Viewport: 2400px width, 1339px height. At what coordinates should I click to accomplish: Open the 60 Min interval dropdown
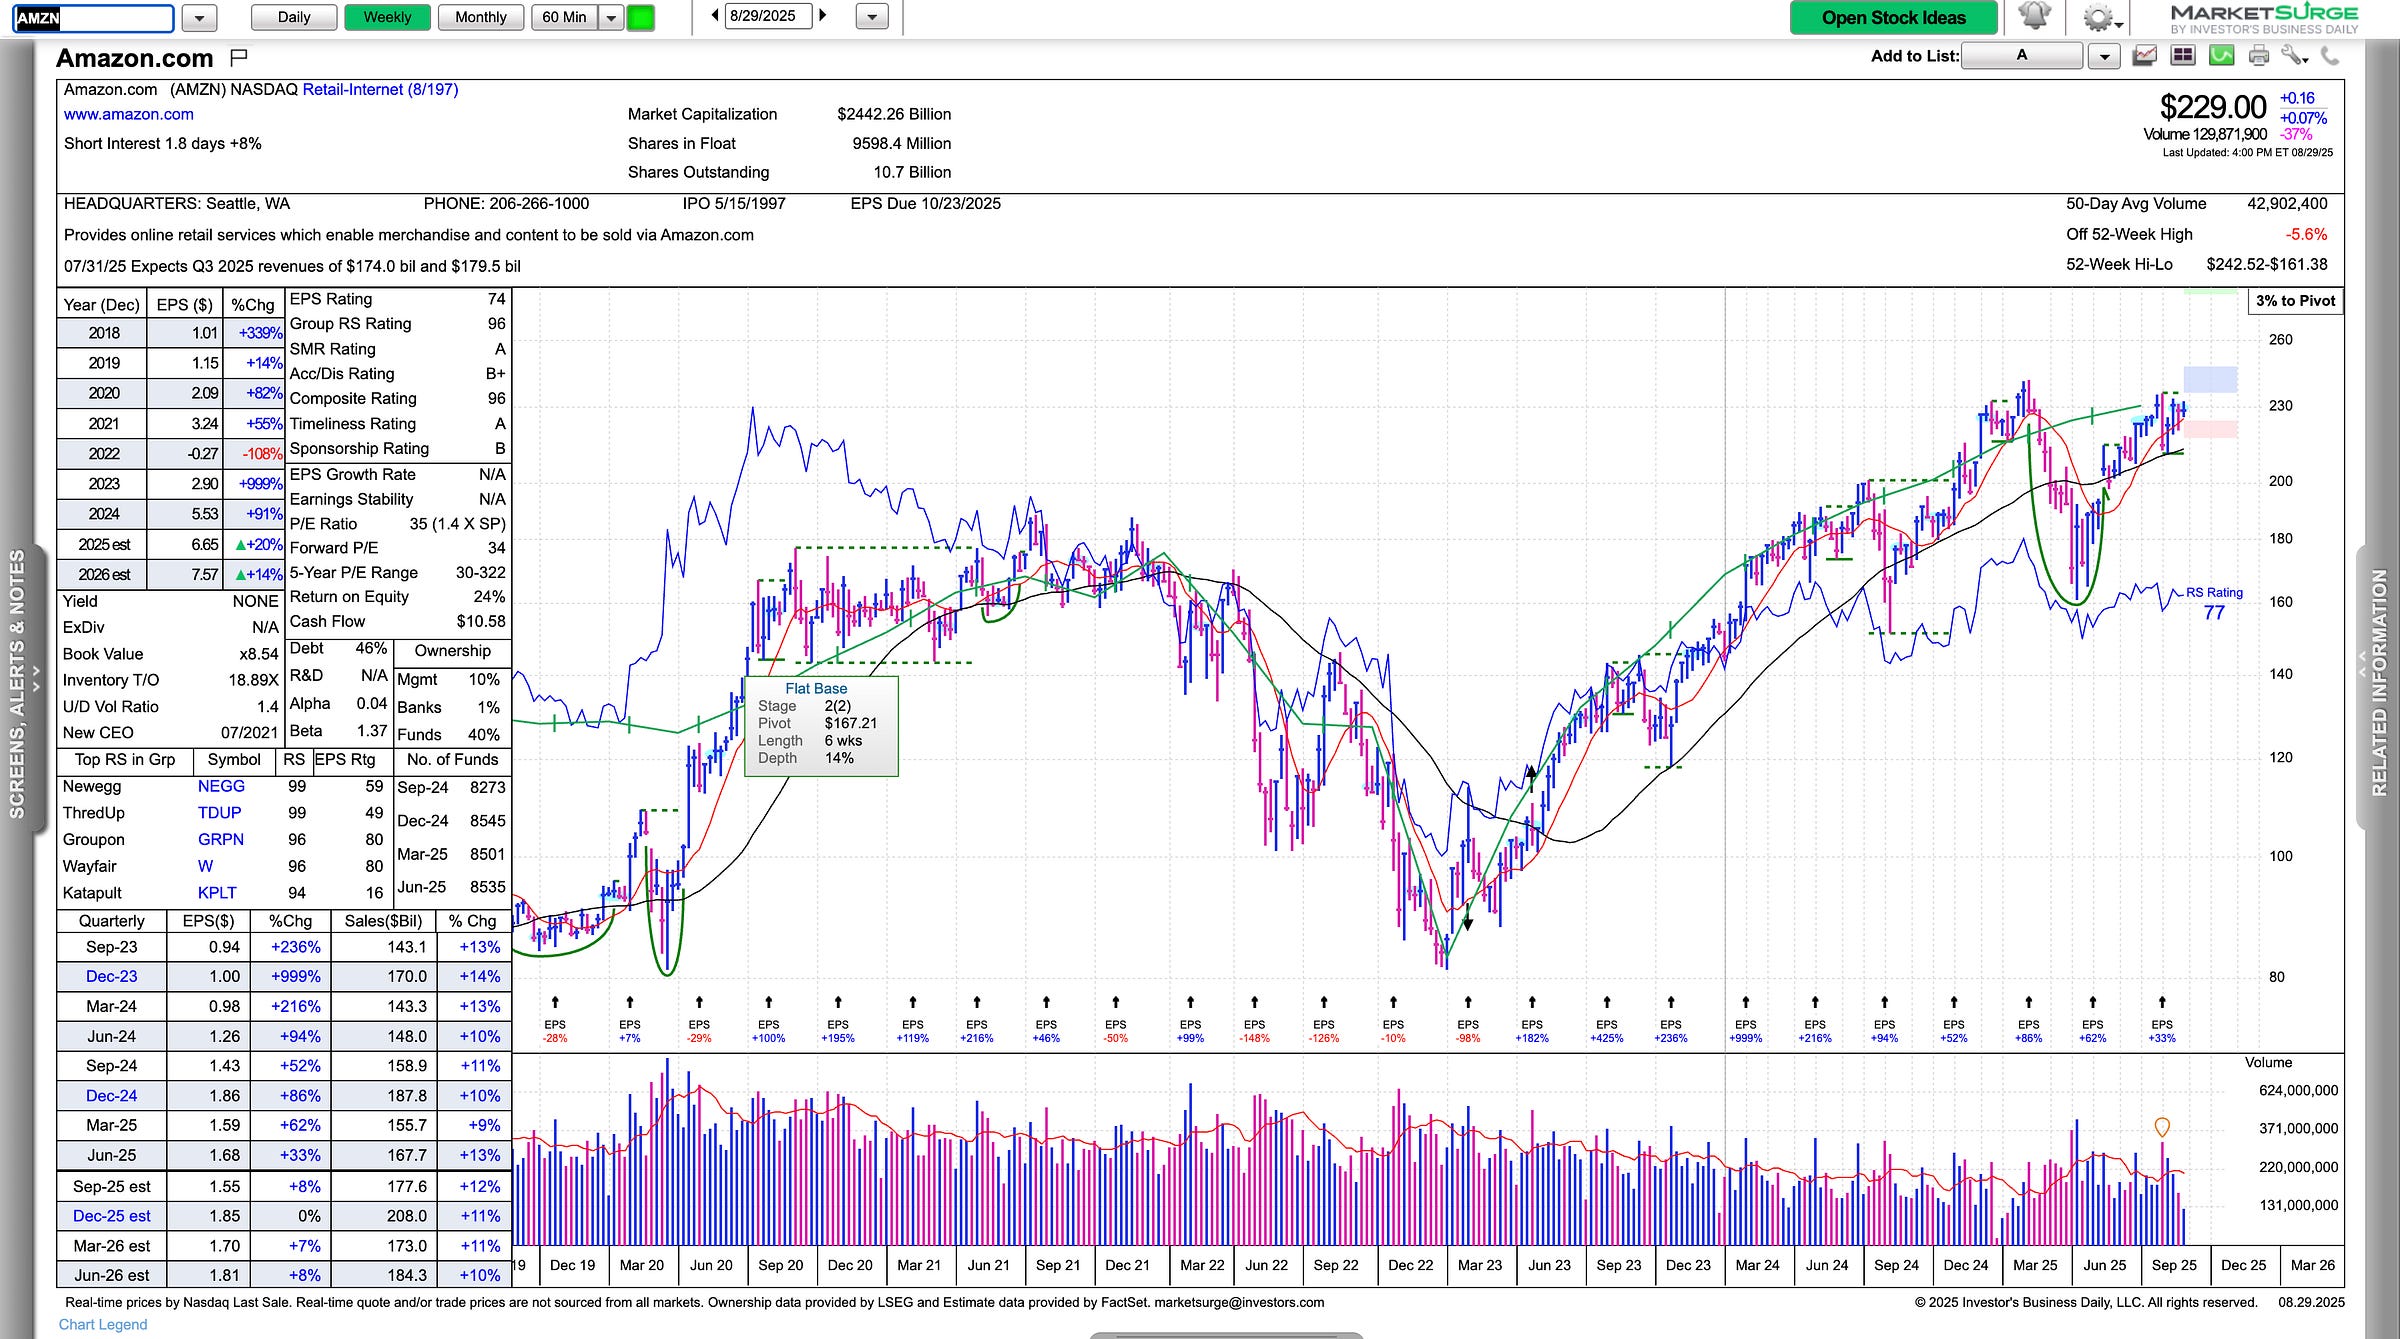(x=611, y=17)
